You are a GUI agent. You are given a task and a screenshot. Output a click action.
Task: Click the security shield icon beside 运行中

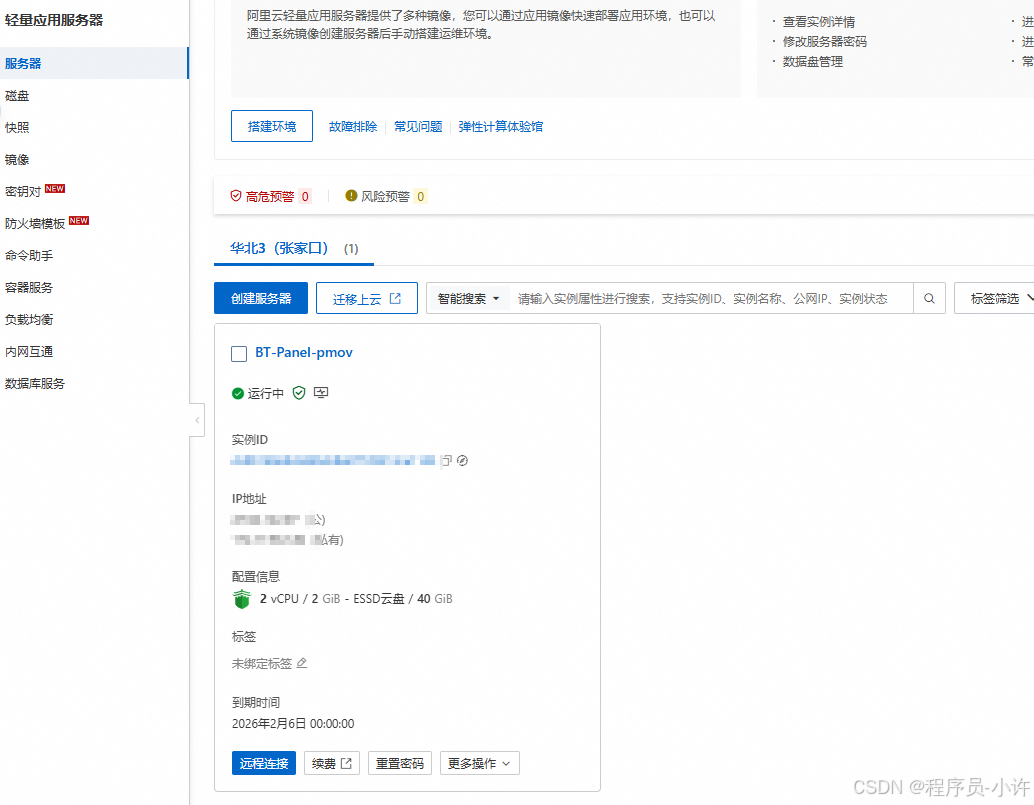[299, 393]
